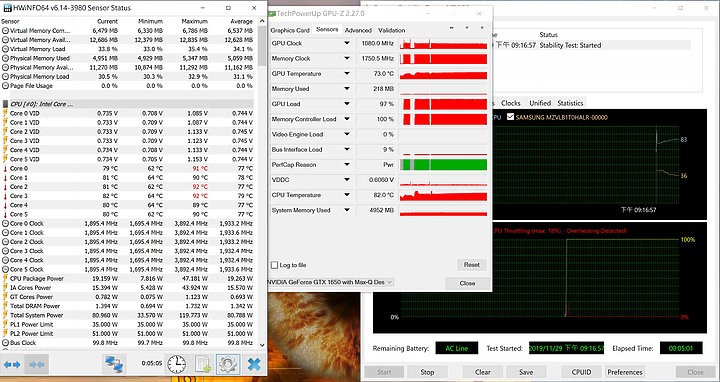Image resolution: width=720 pixels, height=382 pixels.
Task: Click Close button in GPU-Z
Action: tap(467, 283)
